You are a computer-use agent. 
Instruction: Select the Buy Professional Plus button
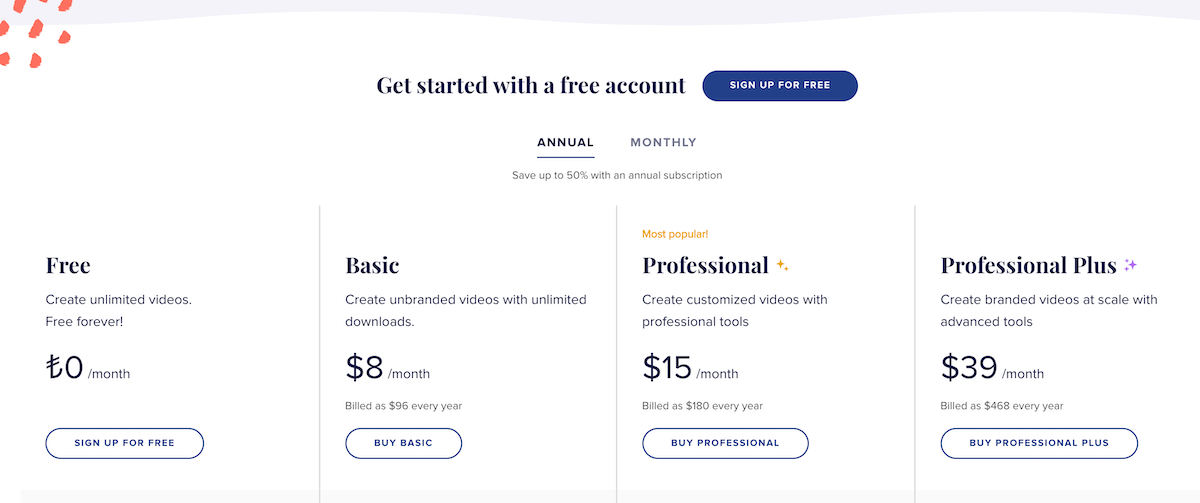(1039, 443)
